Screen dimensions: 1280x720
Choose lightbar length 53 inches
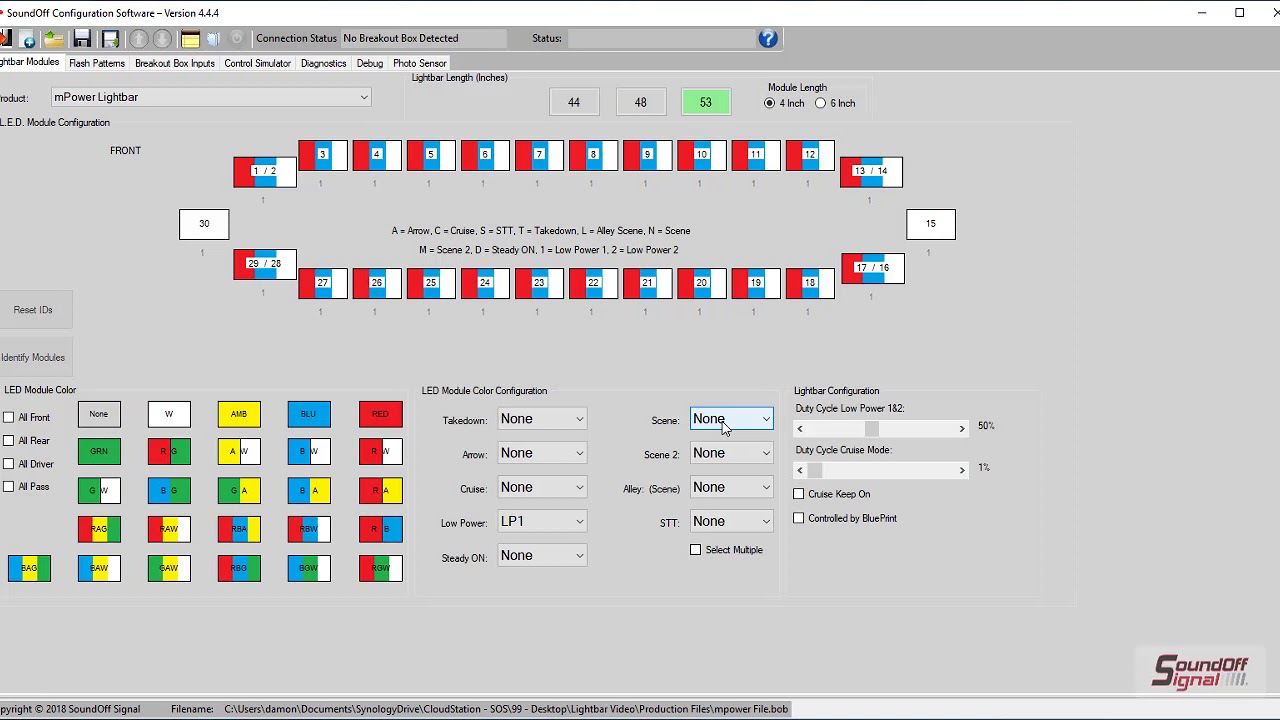[706, 102]
